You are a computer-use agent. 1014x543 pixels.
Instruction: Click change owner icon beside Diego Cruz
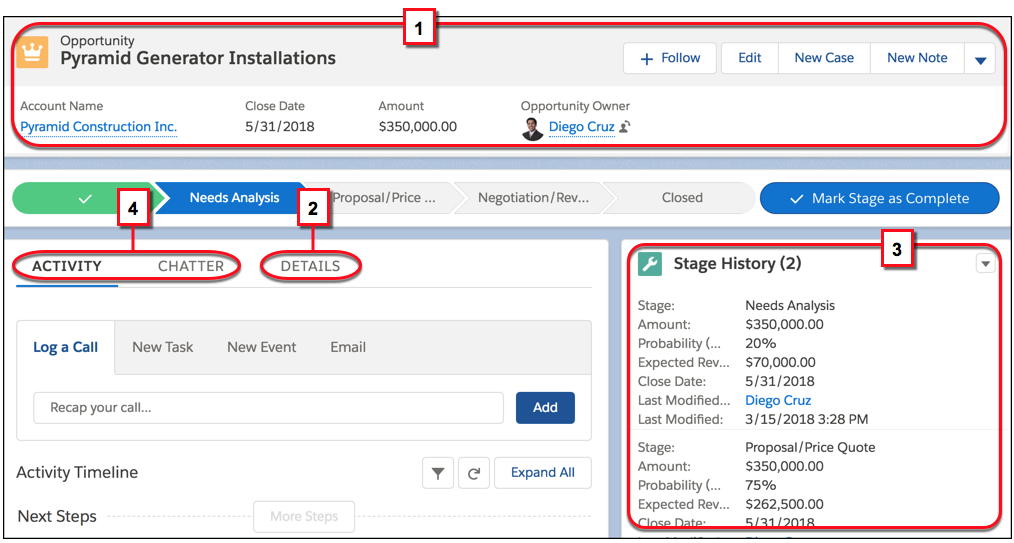pyautogui.click(x=624, y=127)
